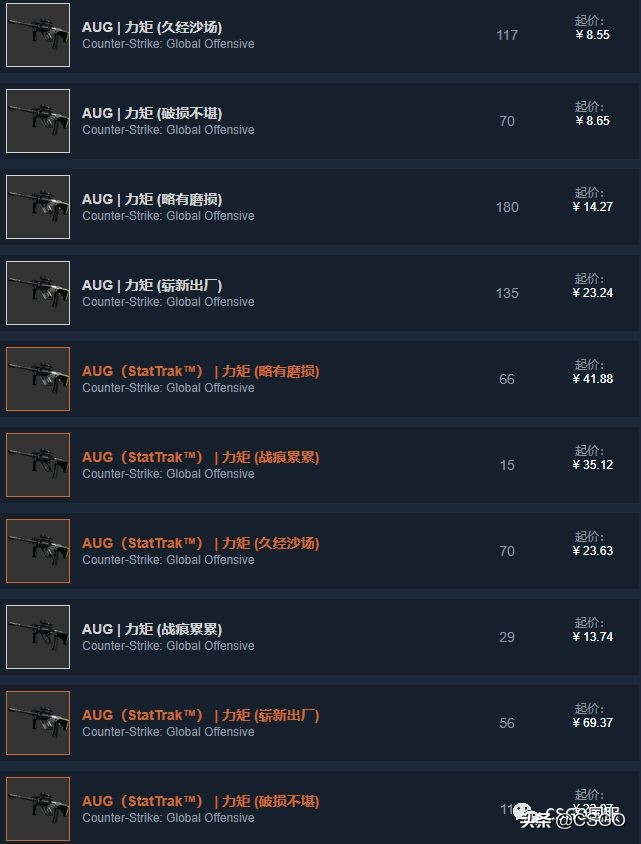Click StatTrak AUG 力矩 (久经沙场) orange-bordered thumbnail

pyautogui.click(x=38, y=551)
